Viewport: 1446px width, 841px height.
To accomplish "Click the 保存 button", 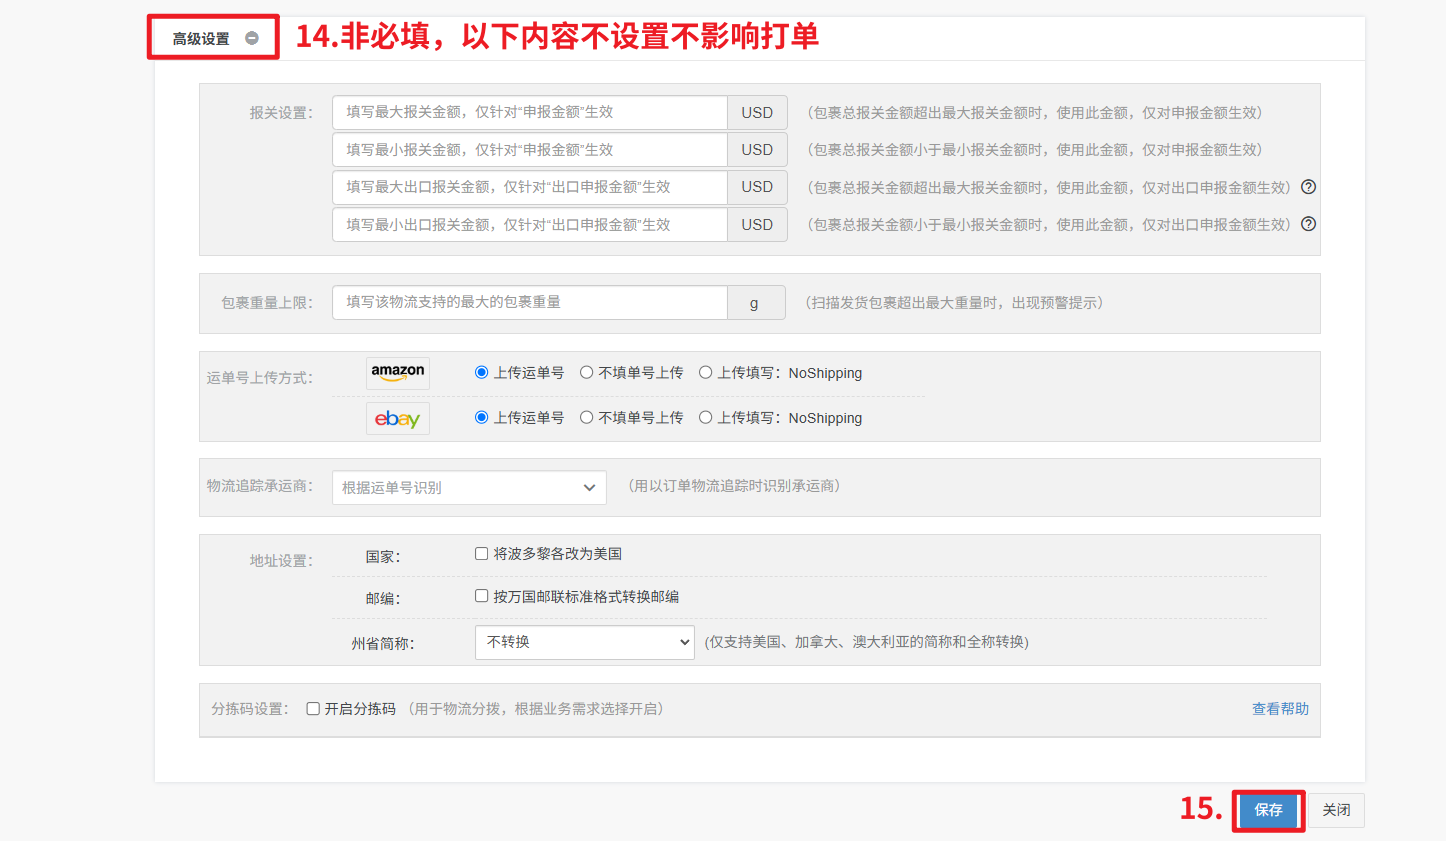I will point(1268,810).
